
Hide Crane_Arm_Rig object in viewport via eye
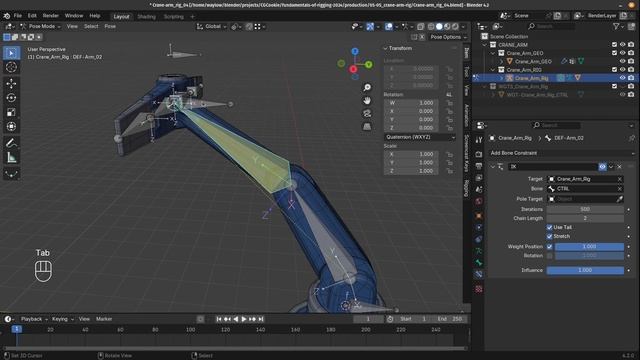click(622, 78)
